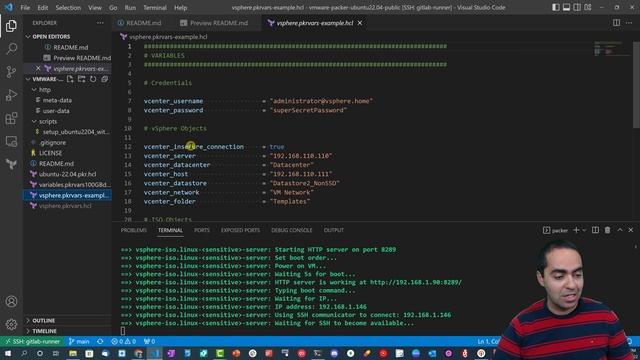Screen dimensions: 640x360
Task: Open the Manage gear settings icon
Action: [x=11, y=324]
